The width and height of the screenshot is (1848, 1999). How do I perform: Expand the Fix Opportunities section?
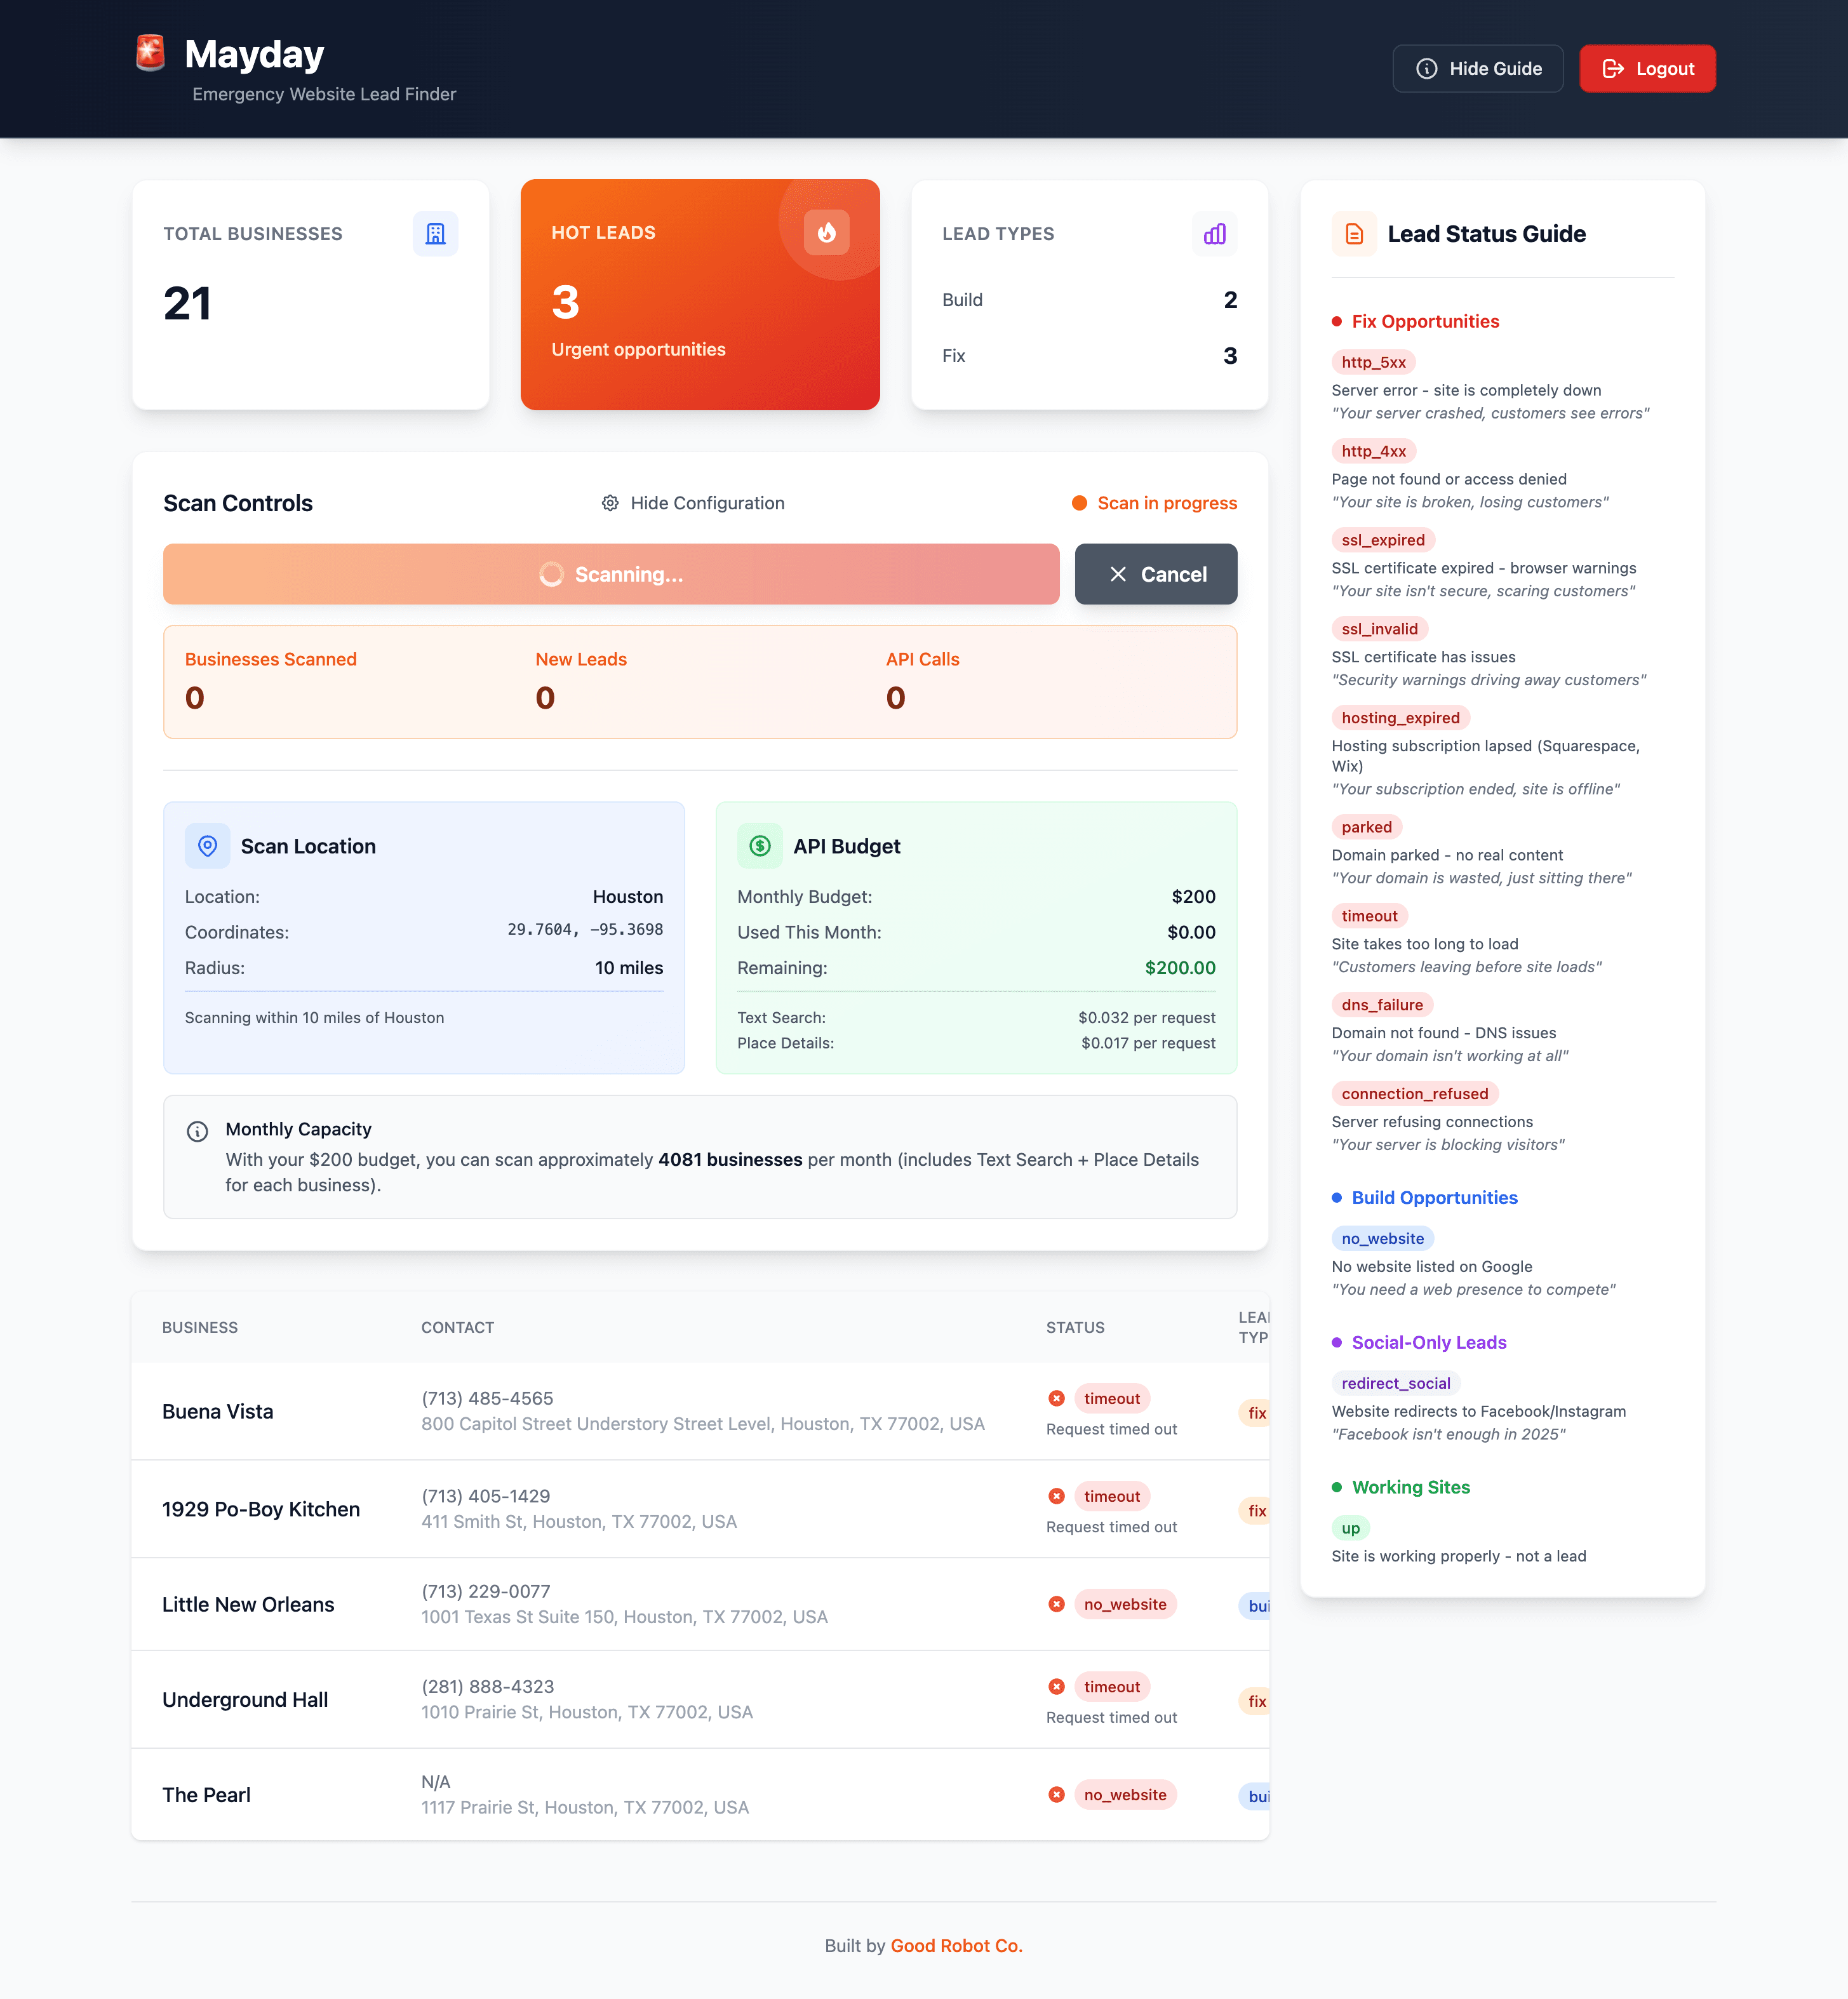(x=1424, y=321)
